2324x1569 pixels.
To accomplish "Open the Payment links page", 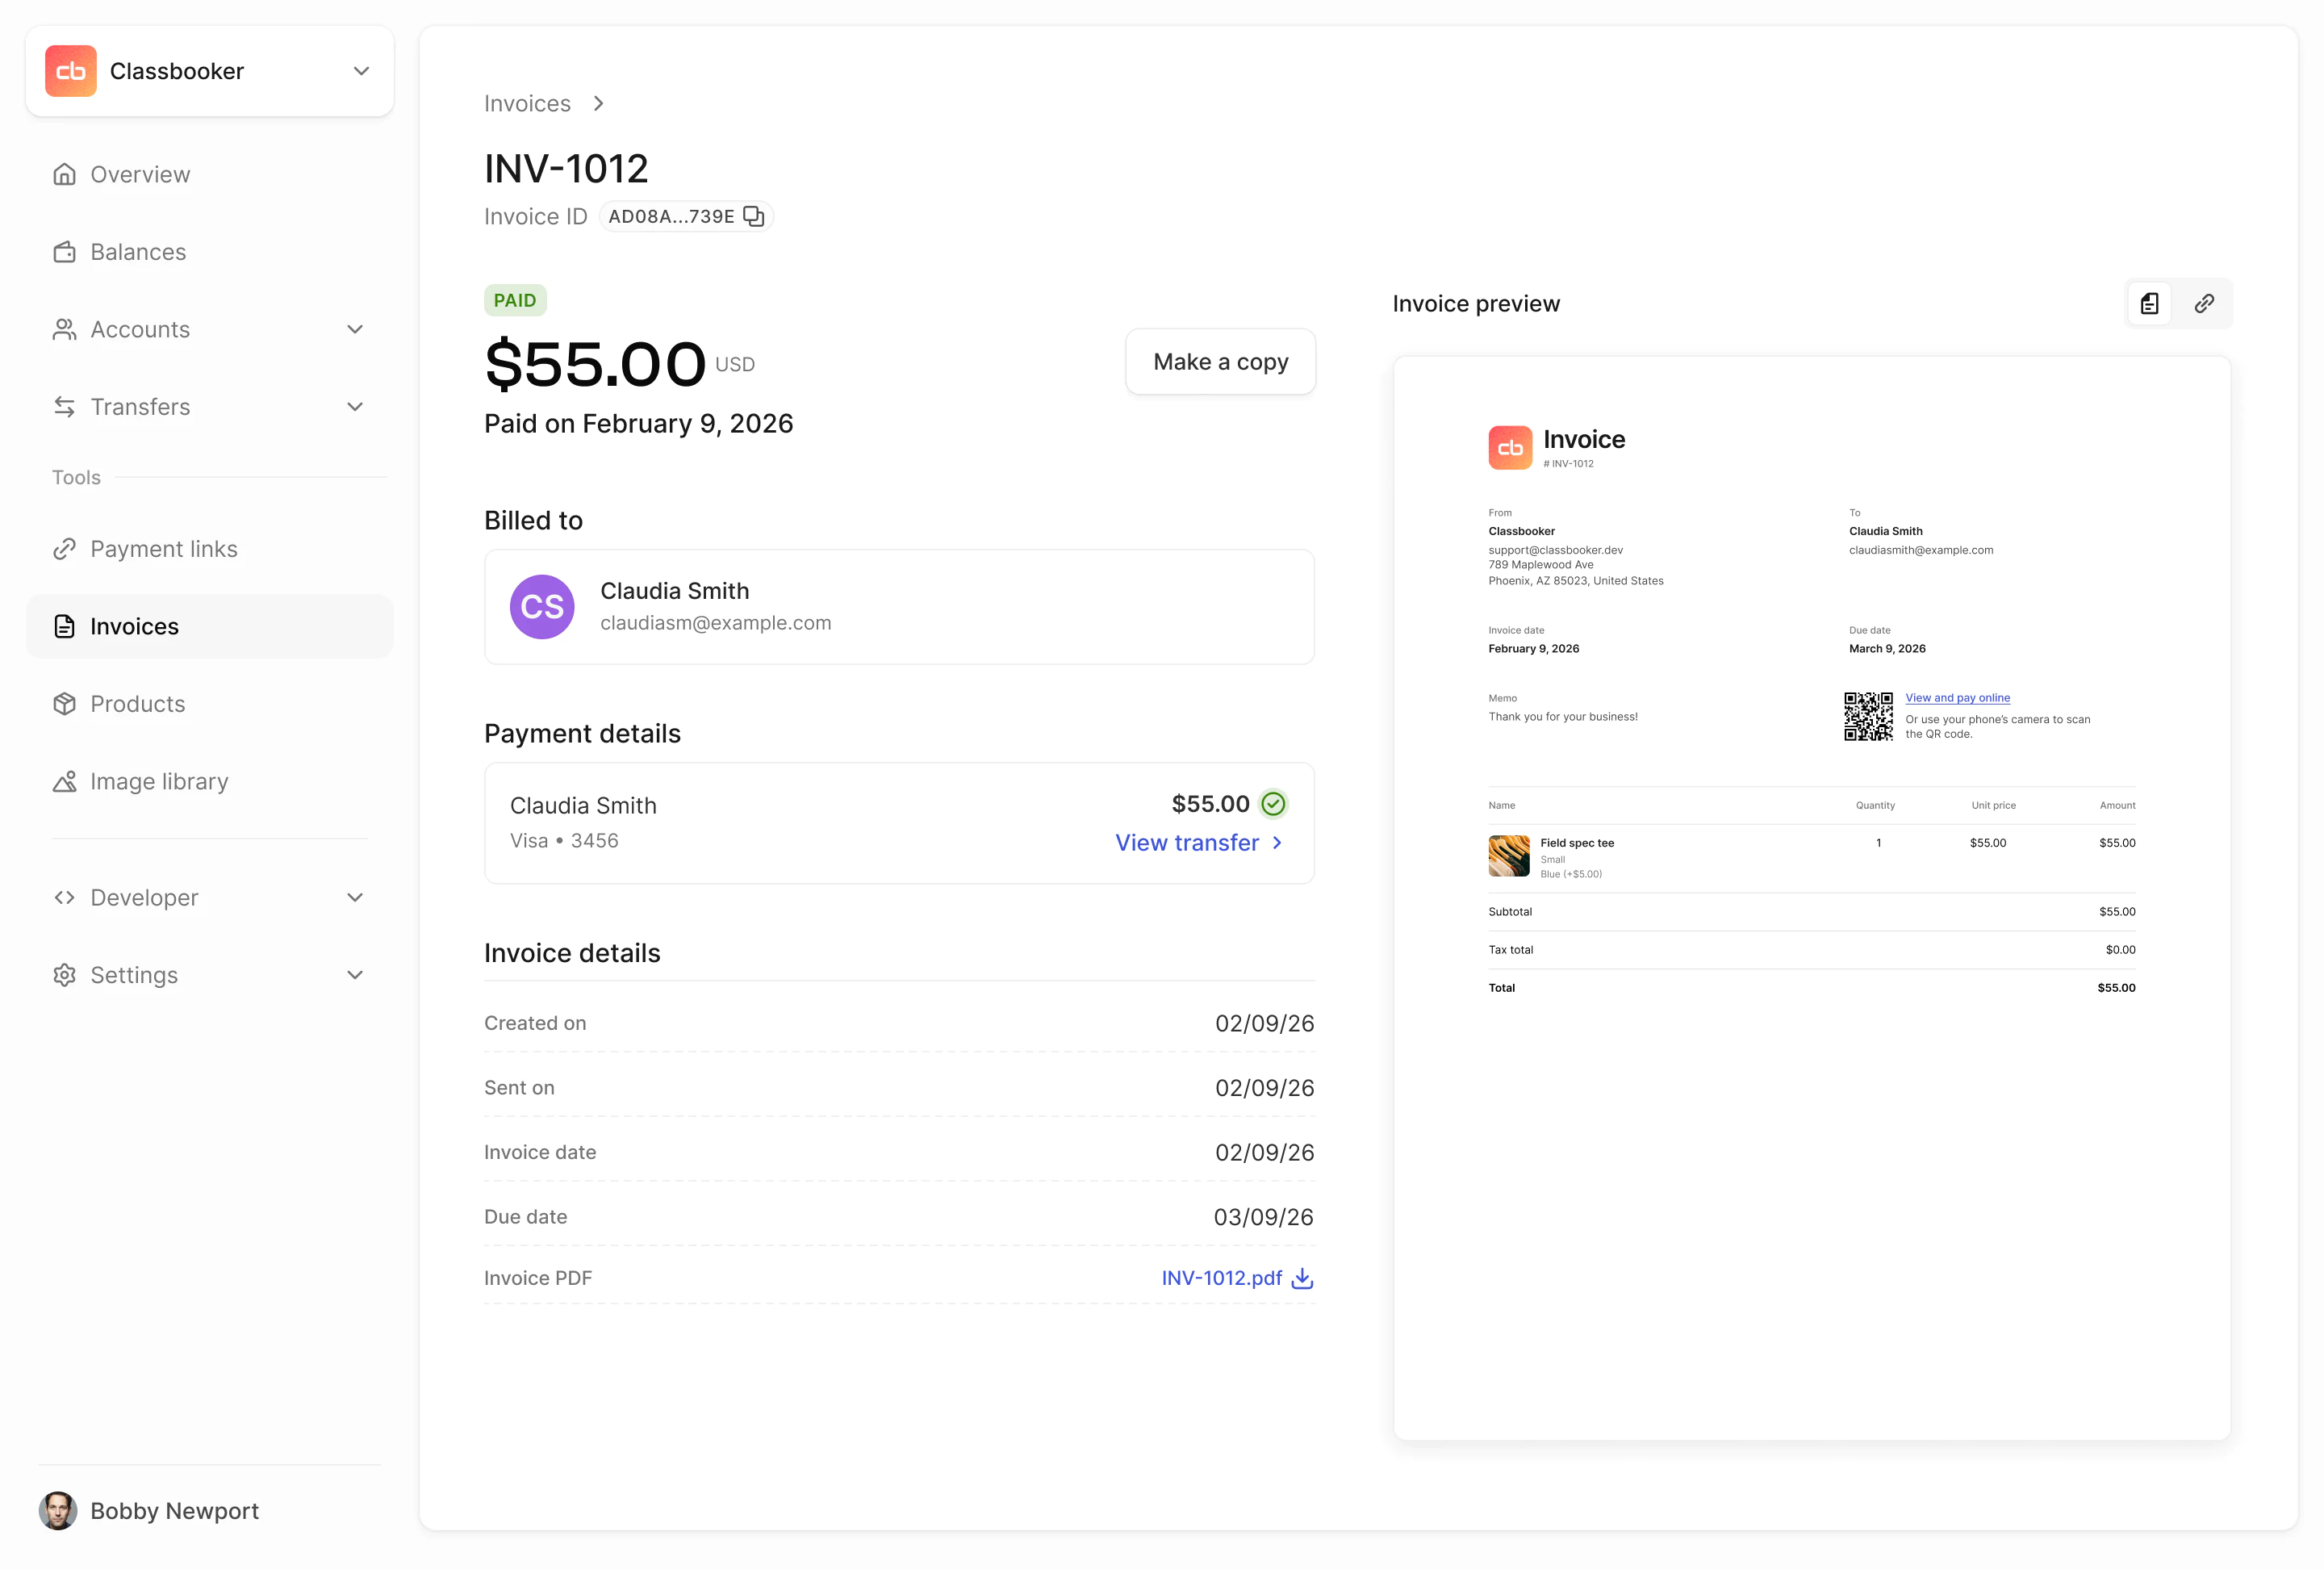I will [x=164, y=549].
